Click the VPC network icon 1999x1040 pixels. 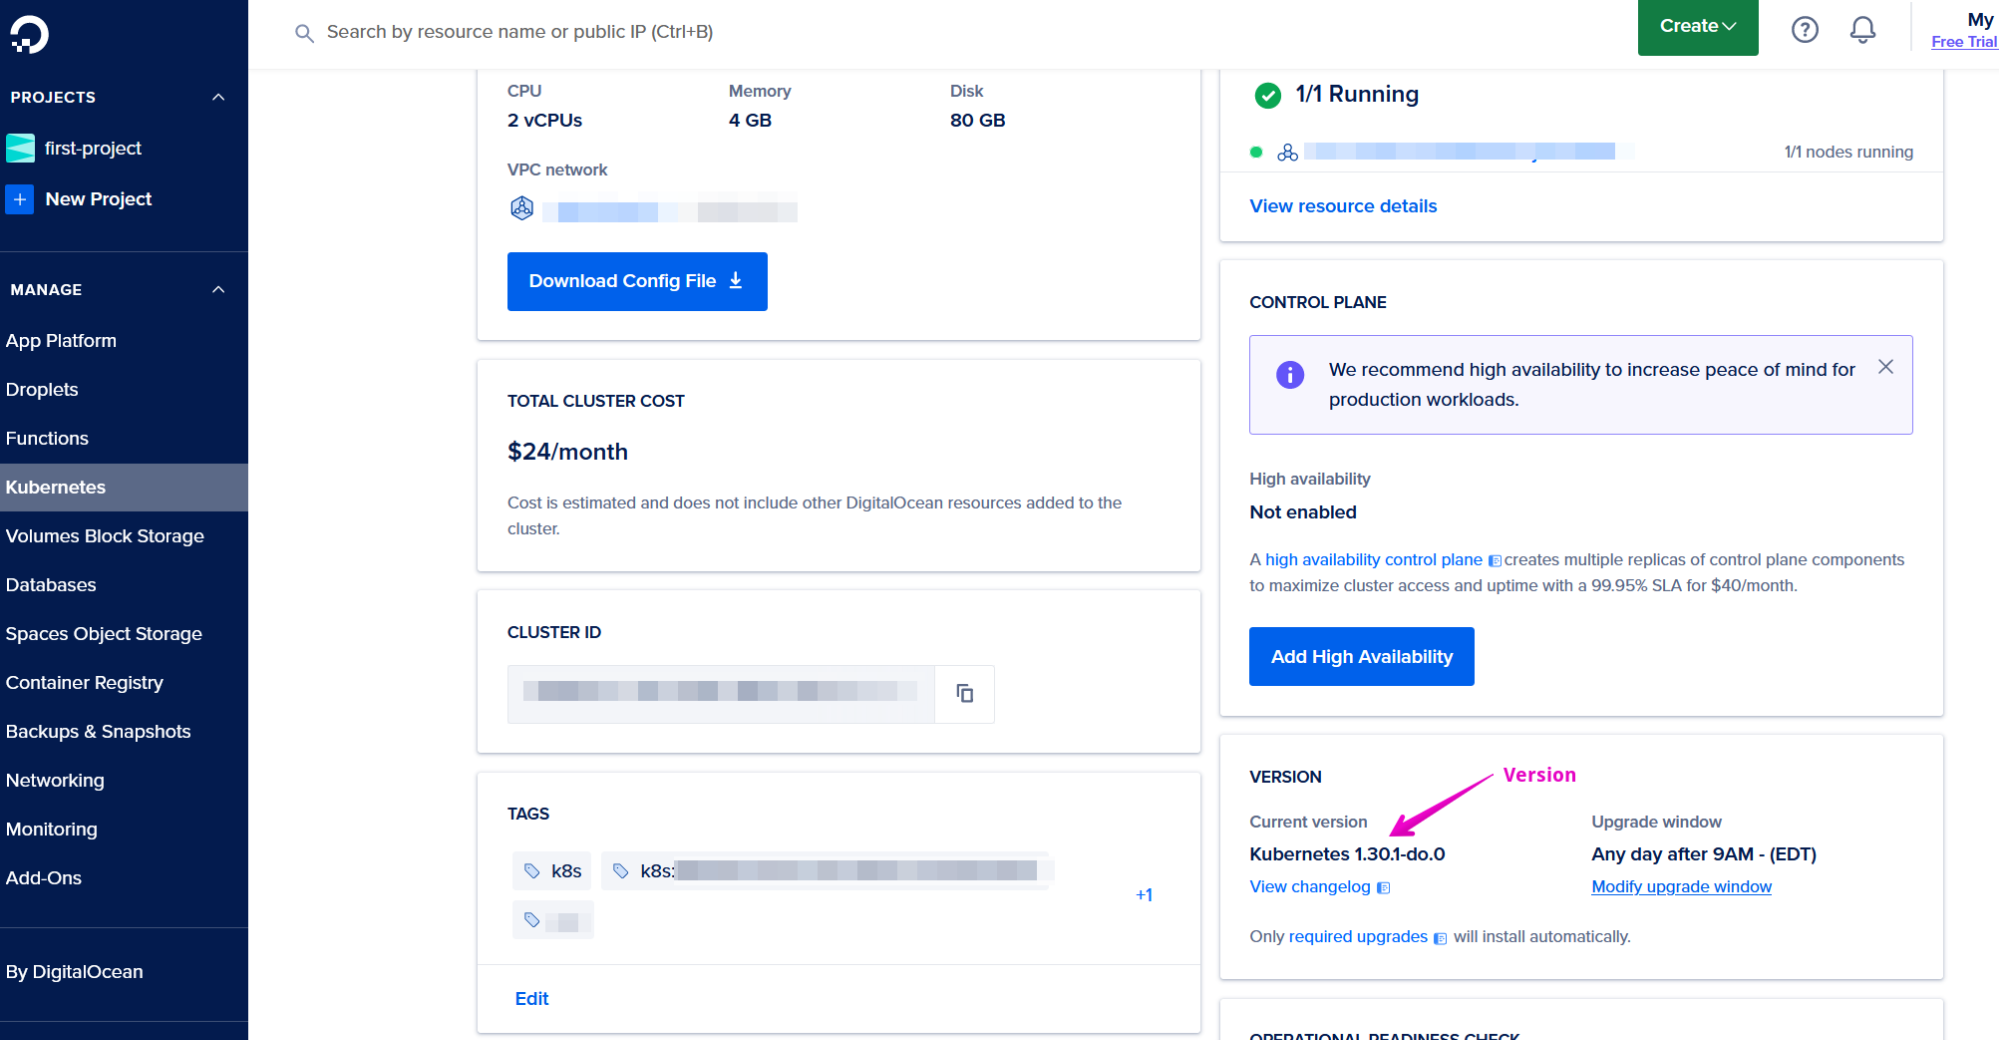coord(522,208)
